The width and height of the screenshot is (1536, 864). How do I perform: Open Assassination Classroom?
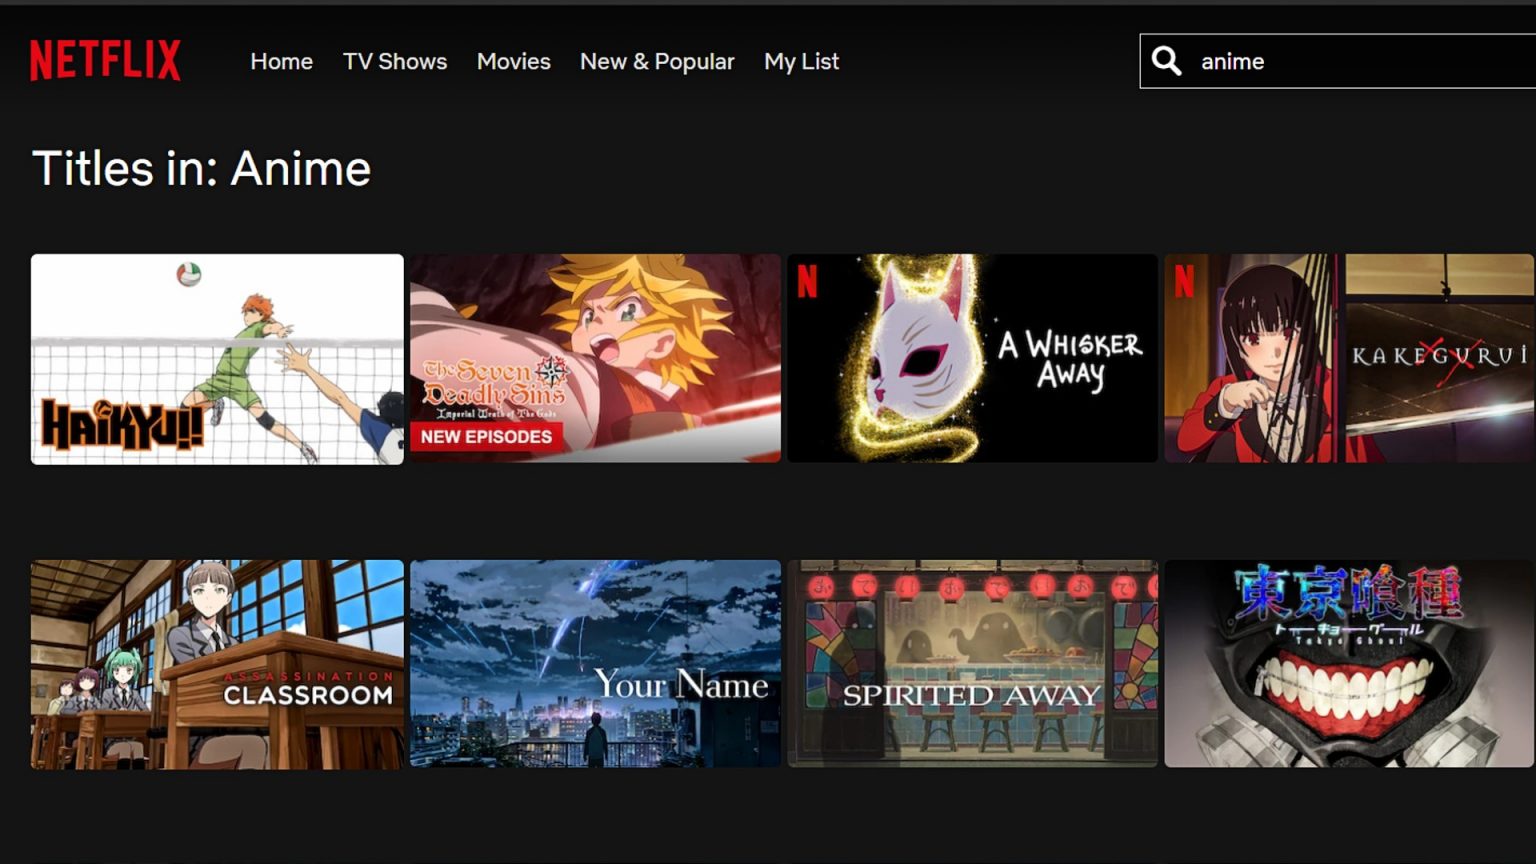(x=217, y=663)
